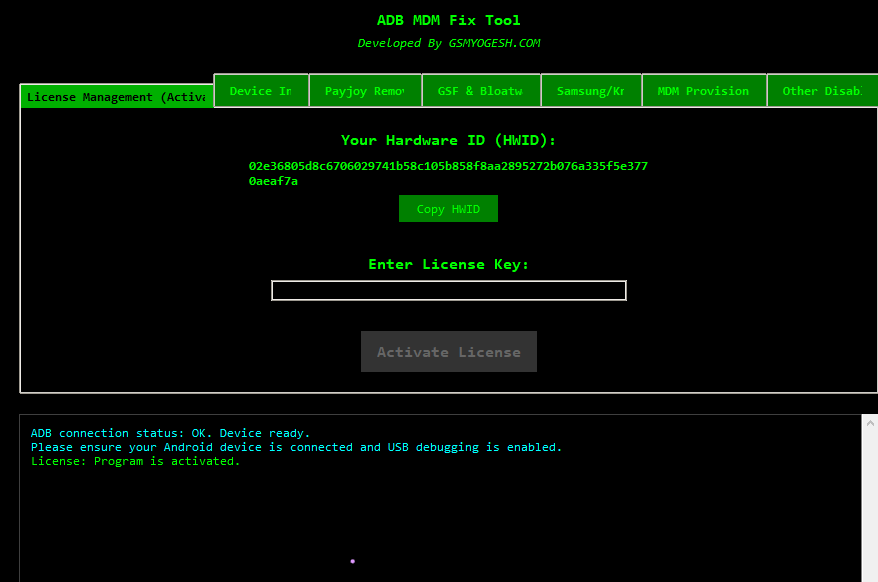Viewport: 878px width, 582px height.
Task: Switch to the License Management tab
Action: pyautogui.click(x=116, y=97)
